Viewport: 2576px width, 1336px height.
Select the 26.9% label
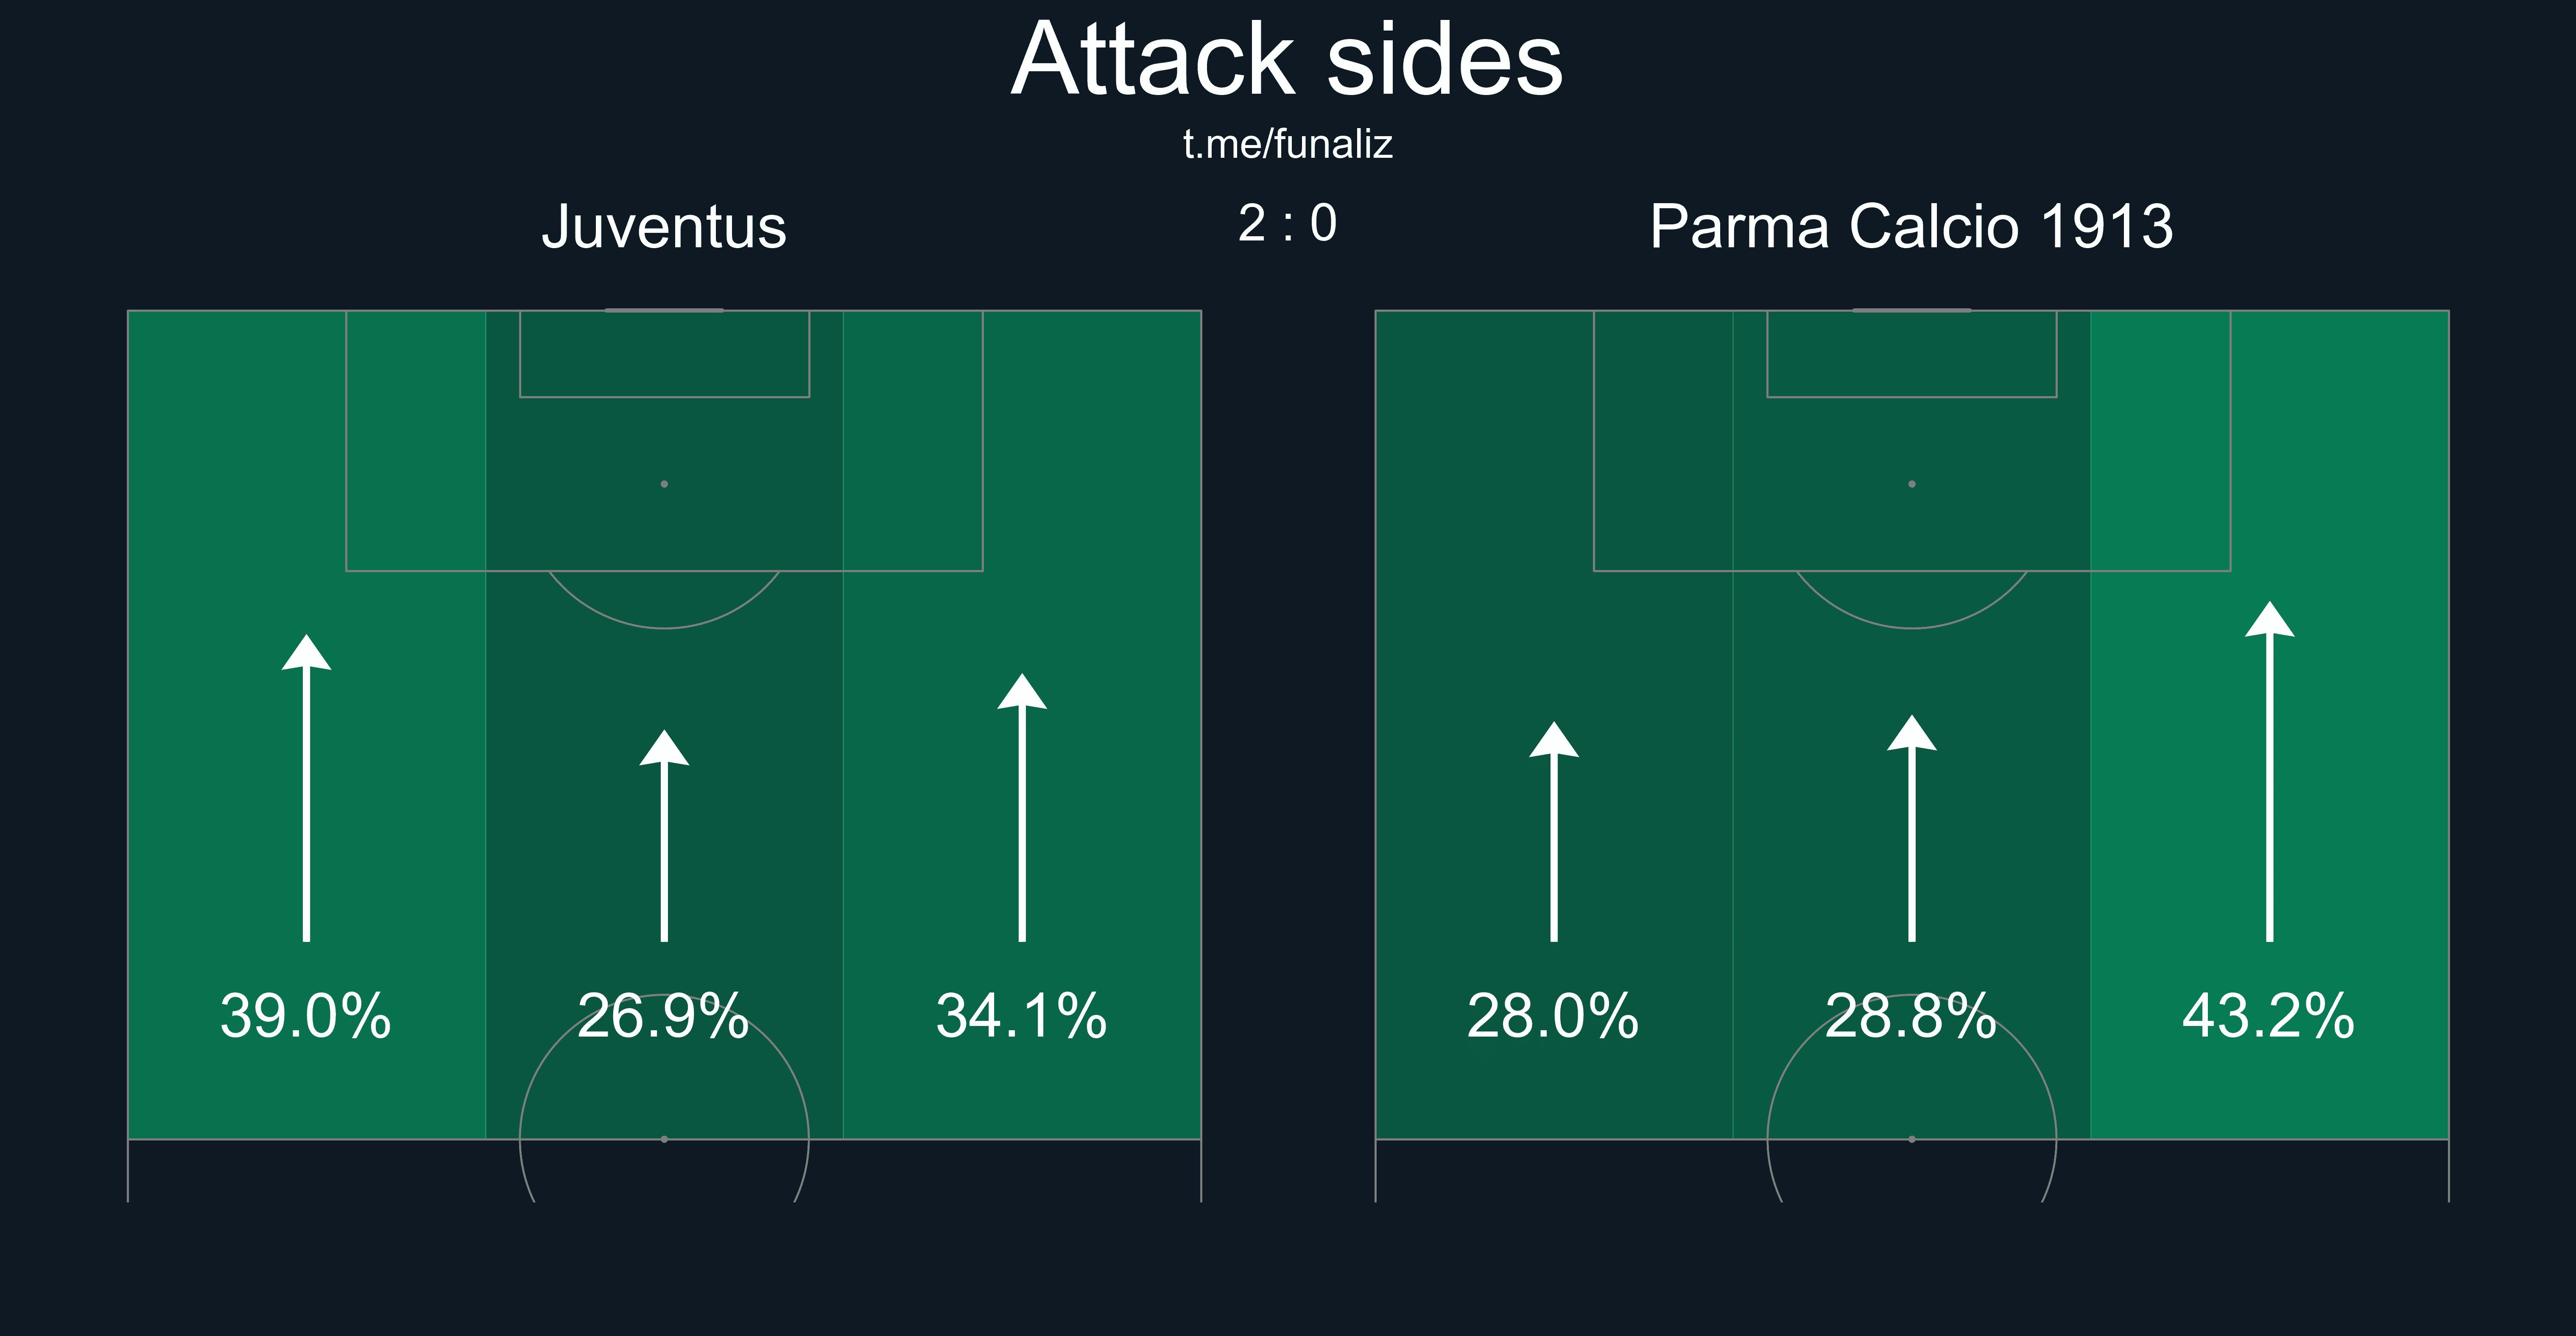coord(664,1017)
